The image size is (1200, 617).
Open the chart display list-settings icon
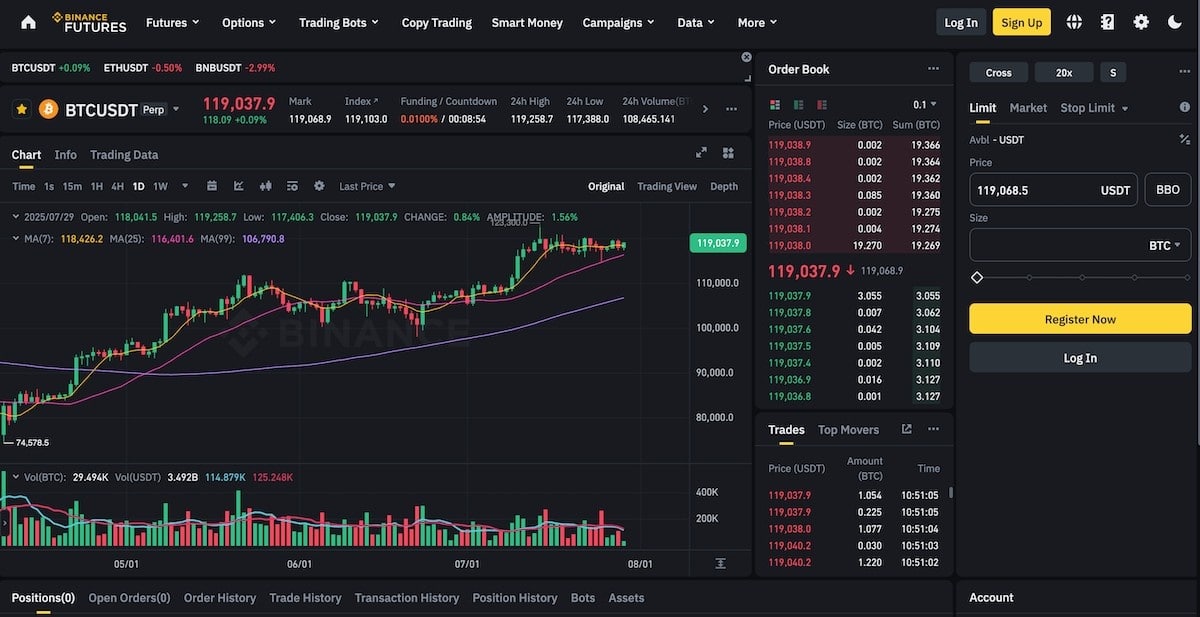point(292,186)
